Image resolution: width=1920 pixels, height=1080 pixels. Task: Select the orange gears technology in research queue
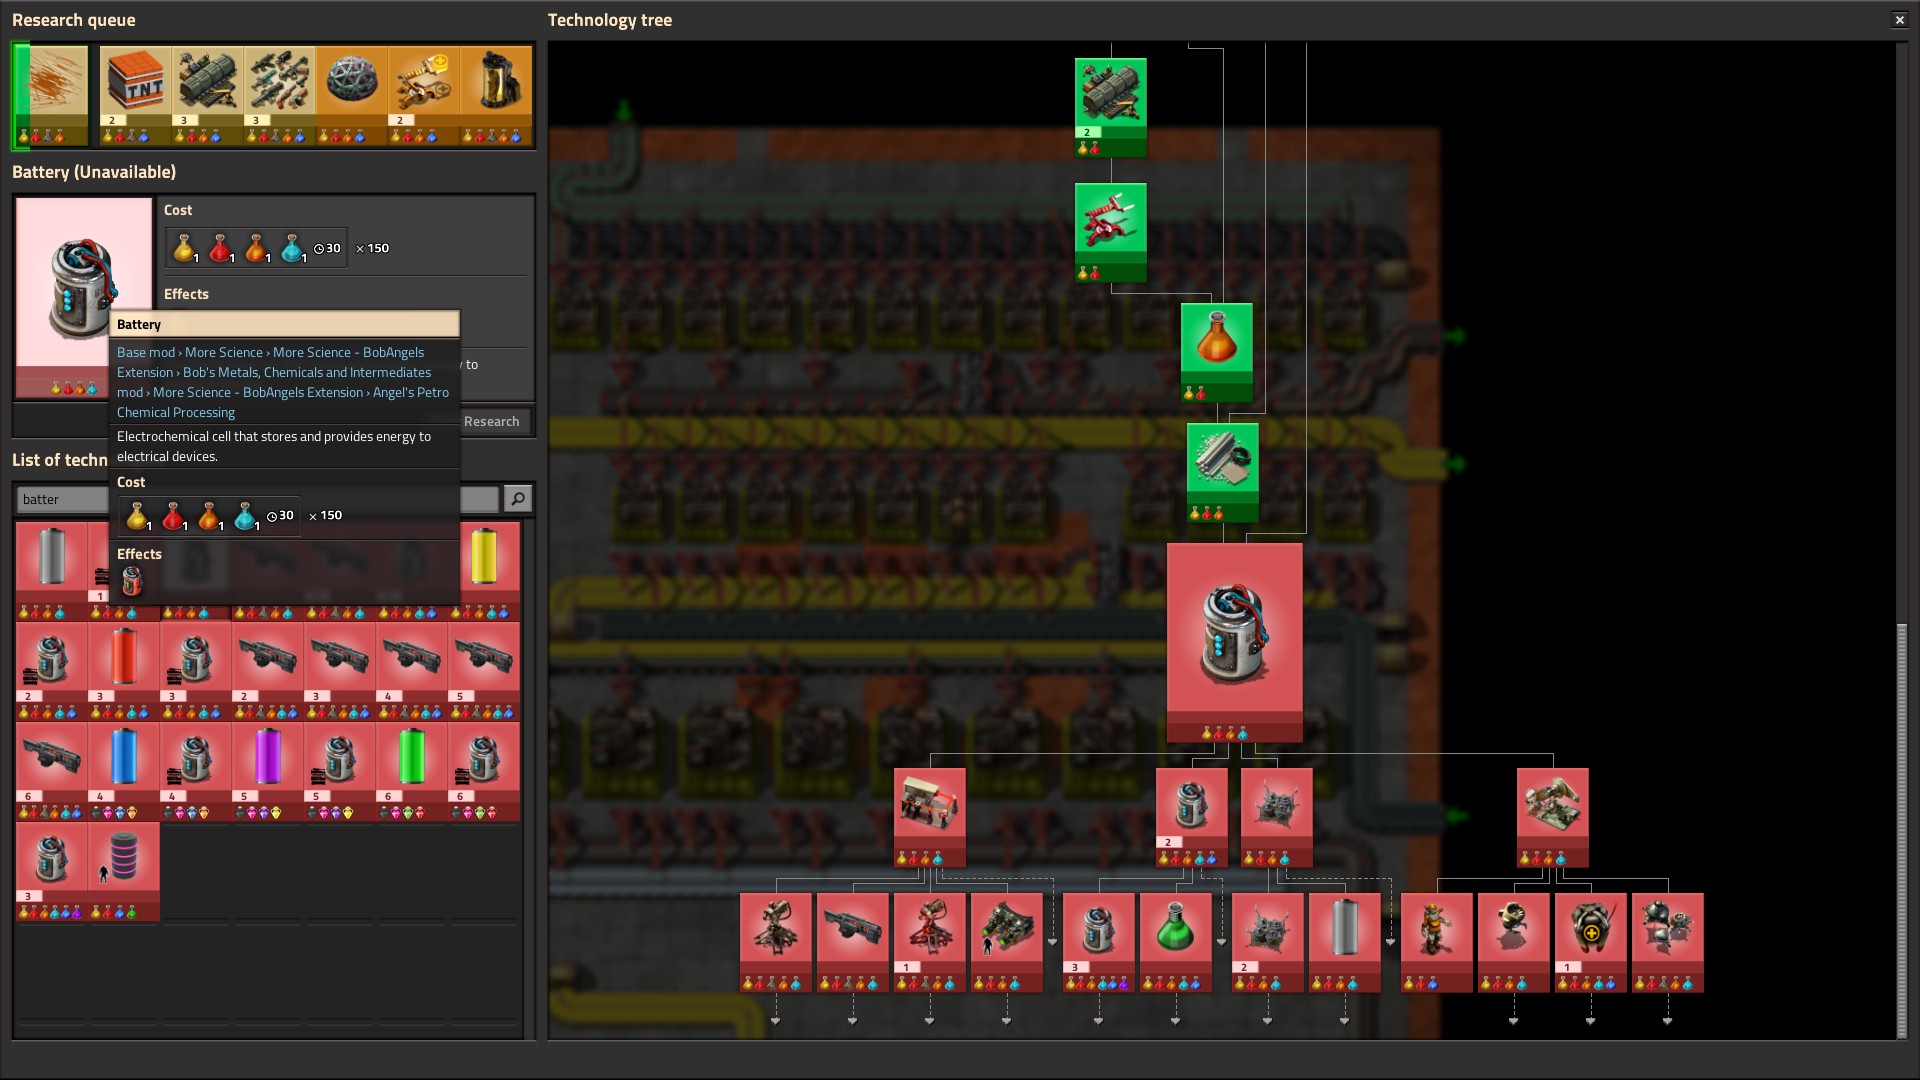point(424,96)
